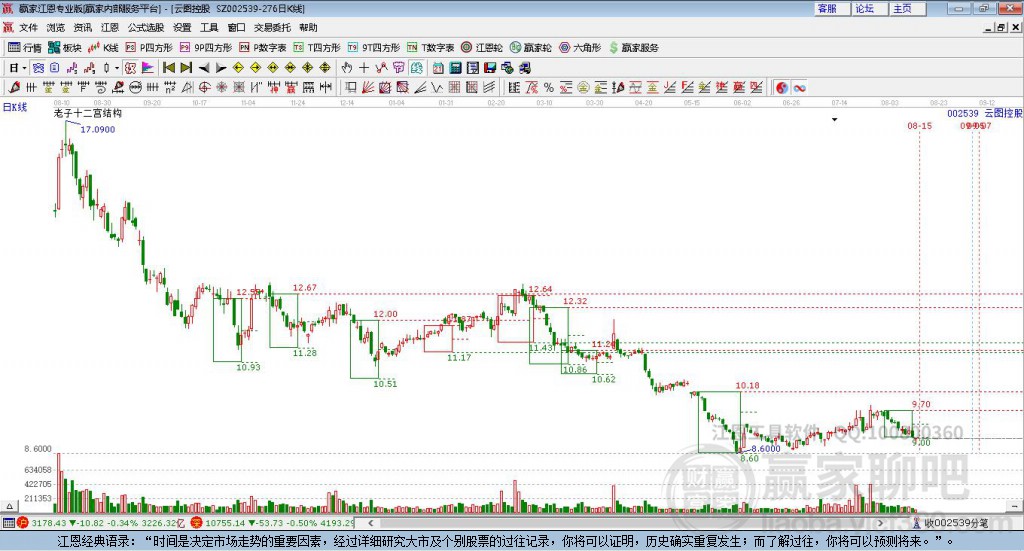Open the P四方形 tool
Image resolution: width=1024 pixels, height=551 pixels.
point(149,48)
